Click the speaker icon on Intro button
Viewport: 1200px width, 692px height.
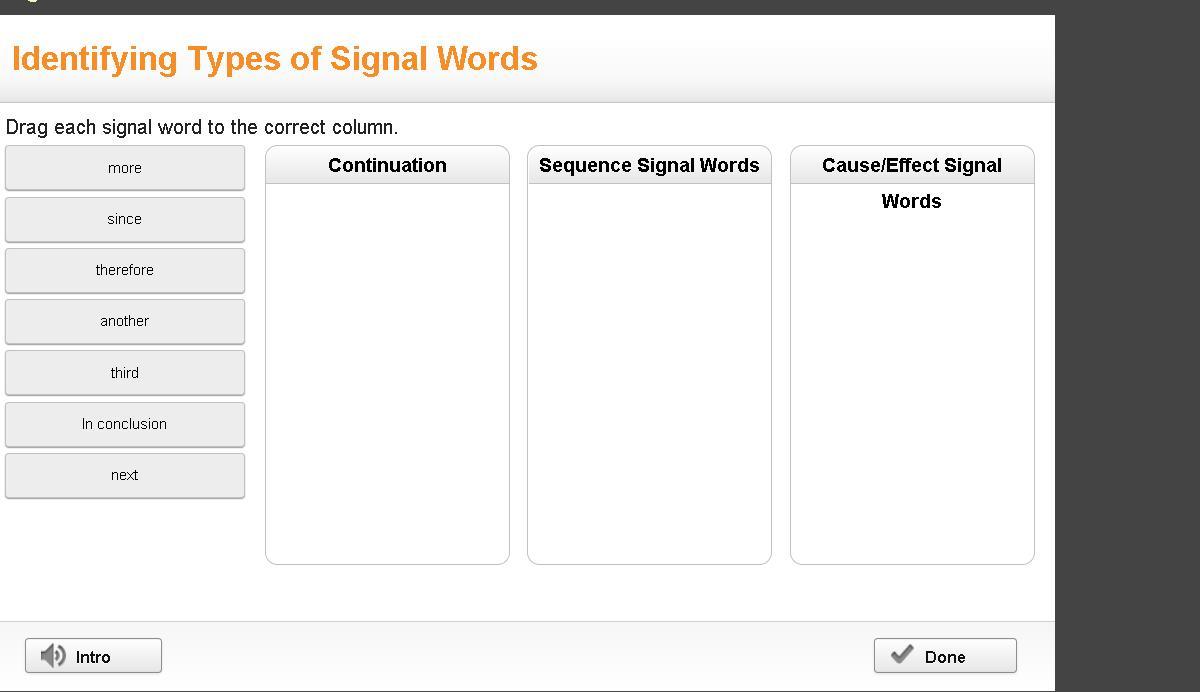click(53, 656)
